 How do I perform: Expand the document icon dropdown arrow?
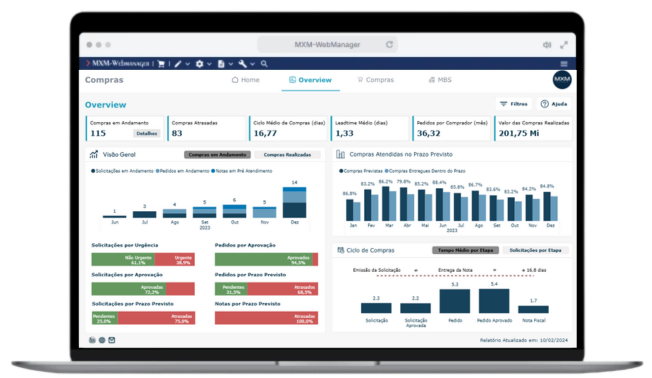pos(231,64)
